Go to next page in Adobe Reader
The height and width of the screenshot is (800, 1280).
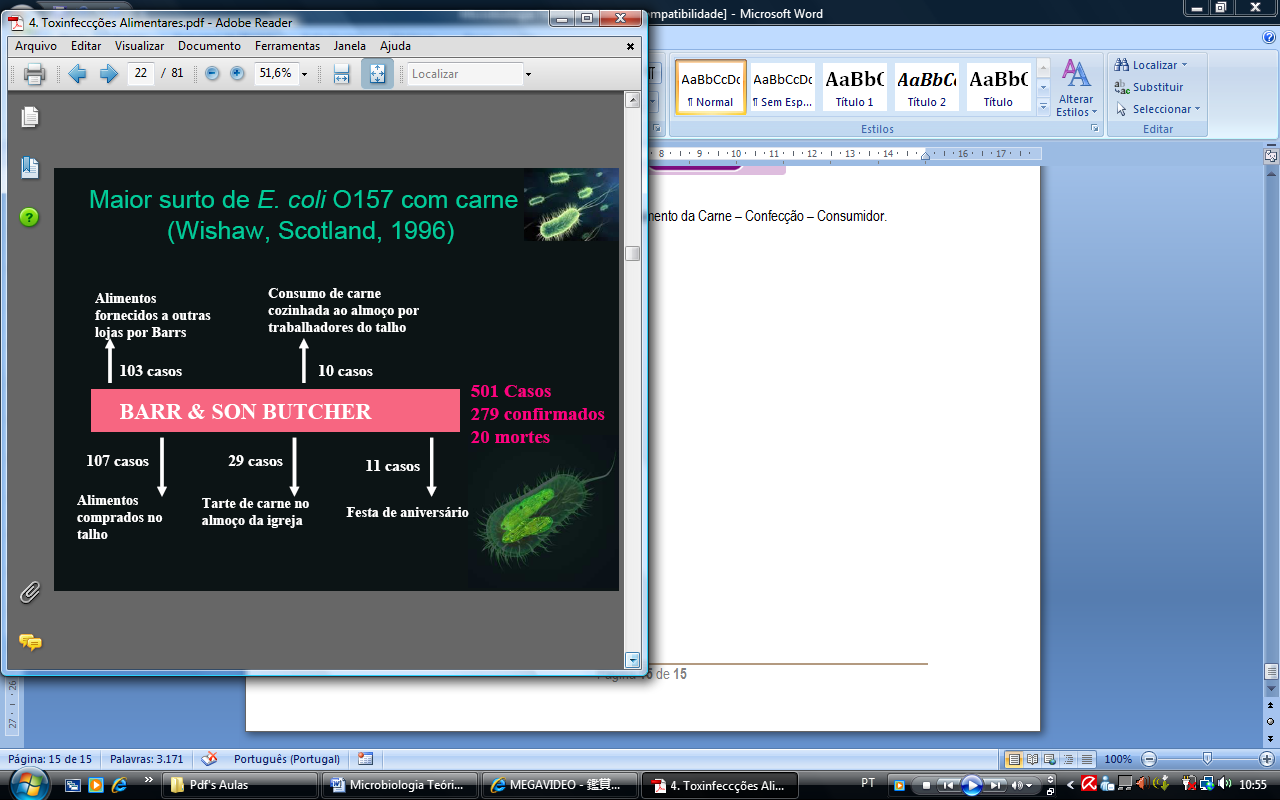(x=108, y=74)
